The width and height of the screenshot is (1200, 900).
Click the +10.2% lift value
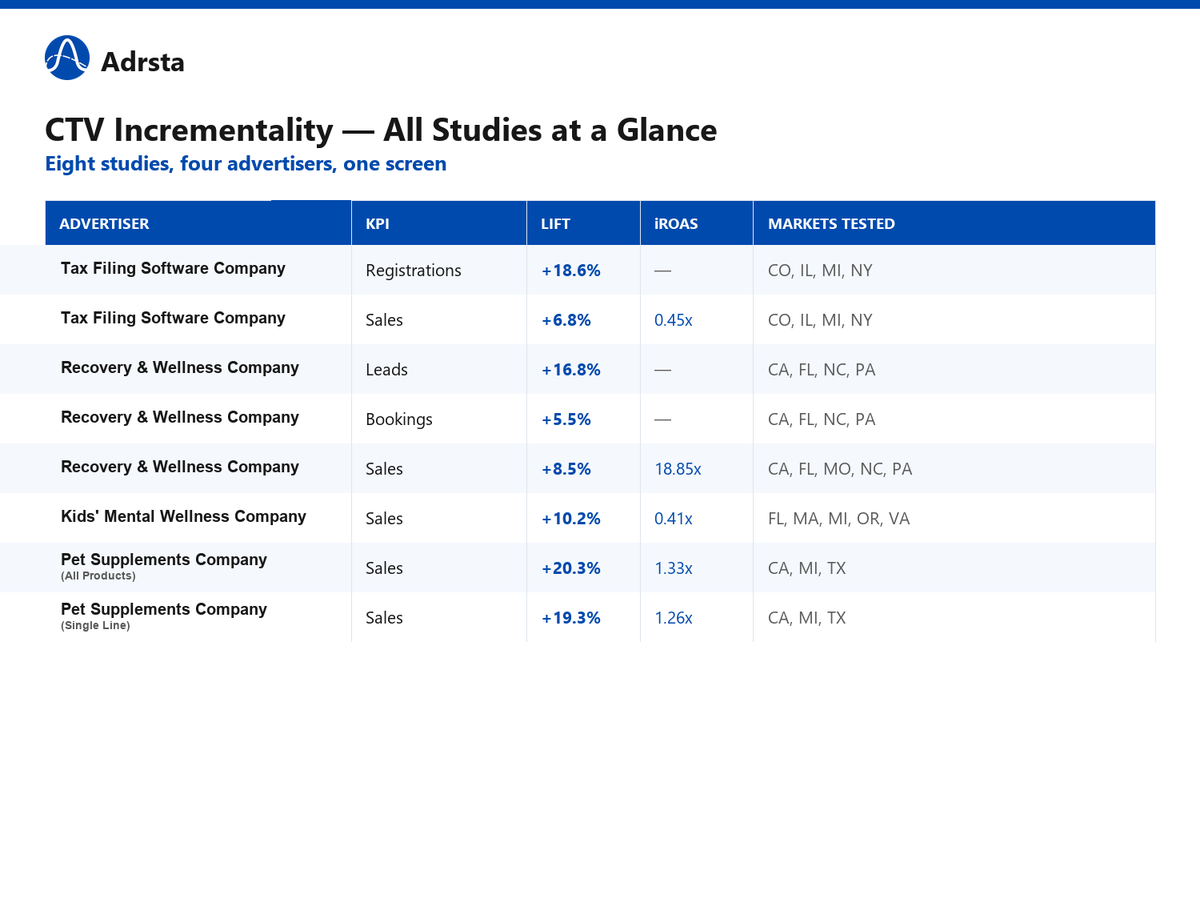[x=571, y=518]
